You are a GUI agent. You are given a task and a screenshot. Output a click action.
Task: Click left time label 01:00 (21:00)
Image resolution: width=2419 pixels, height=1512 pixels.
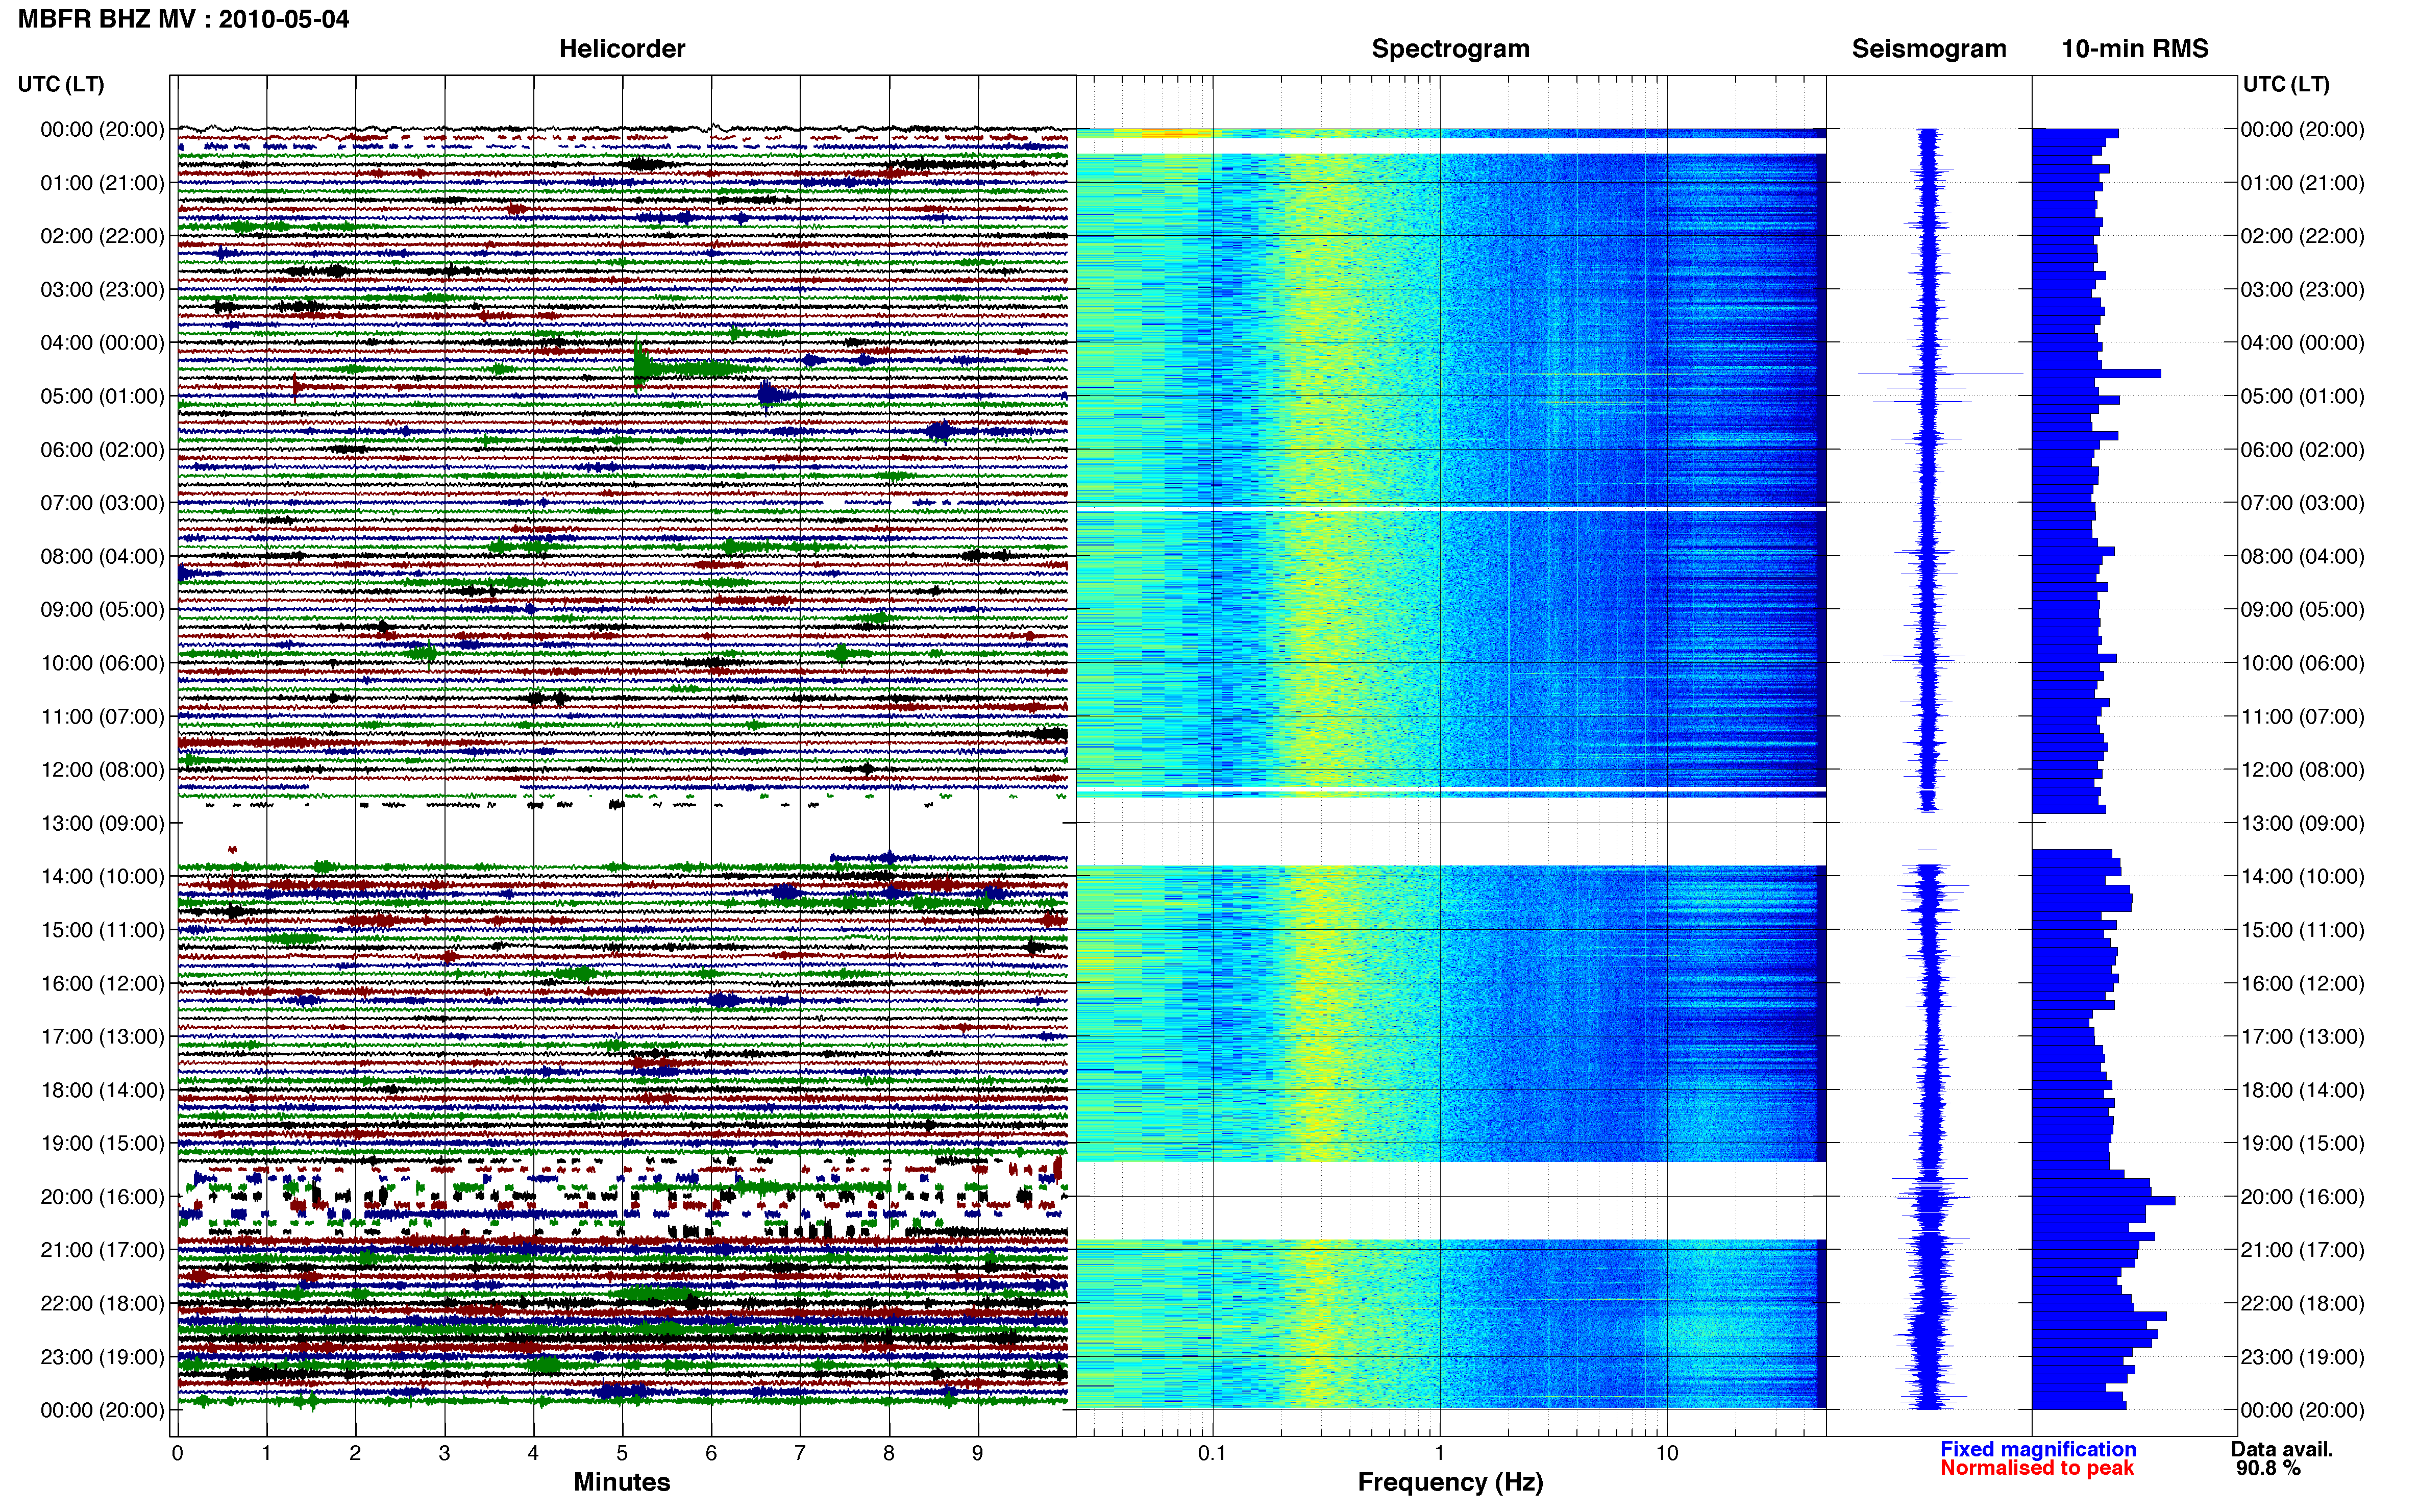(x=102, y=183)
